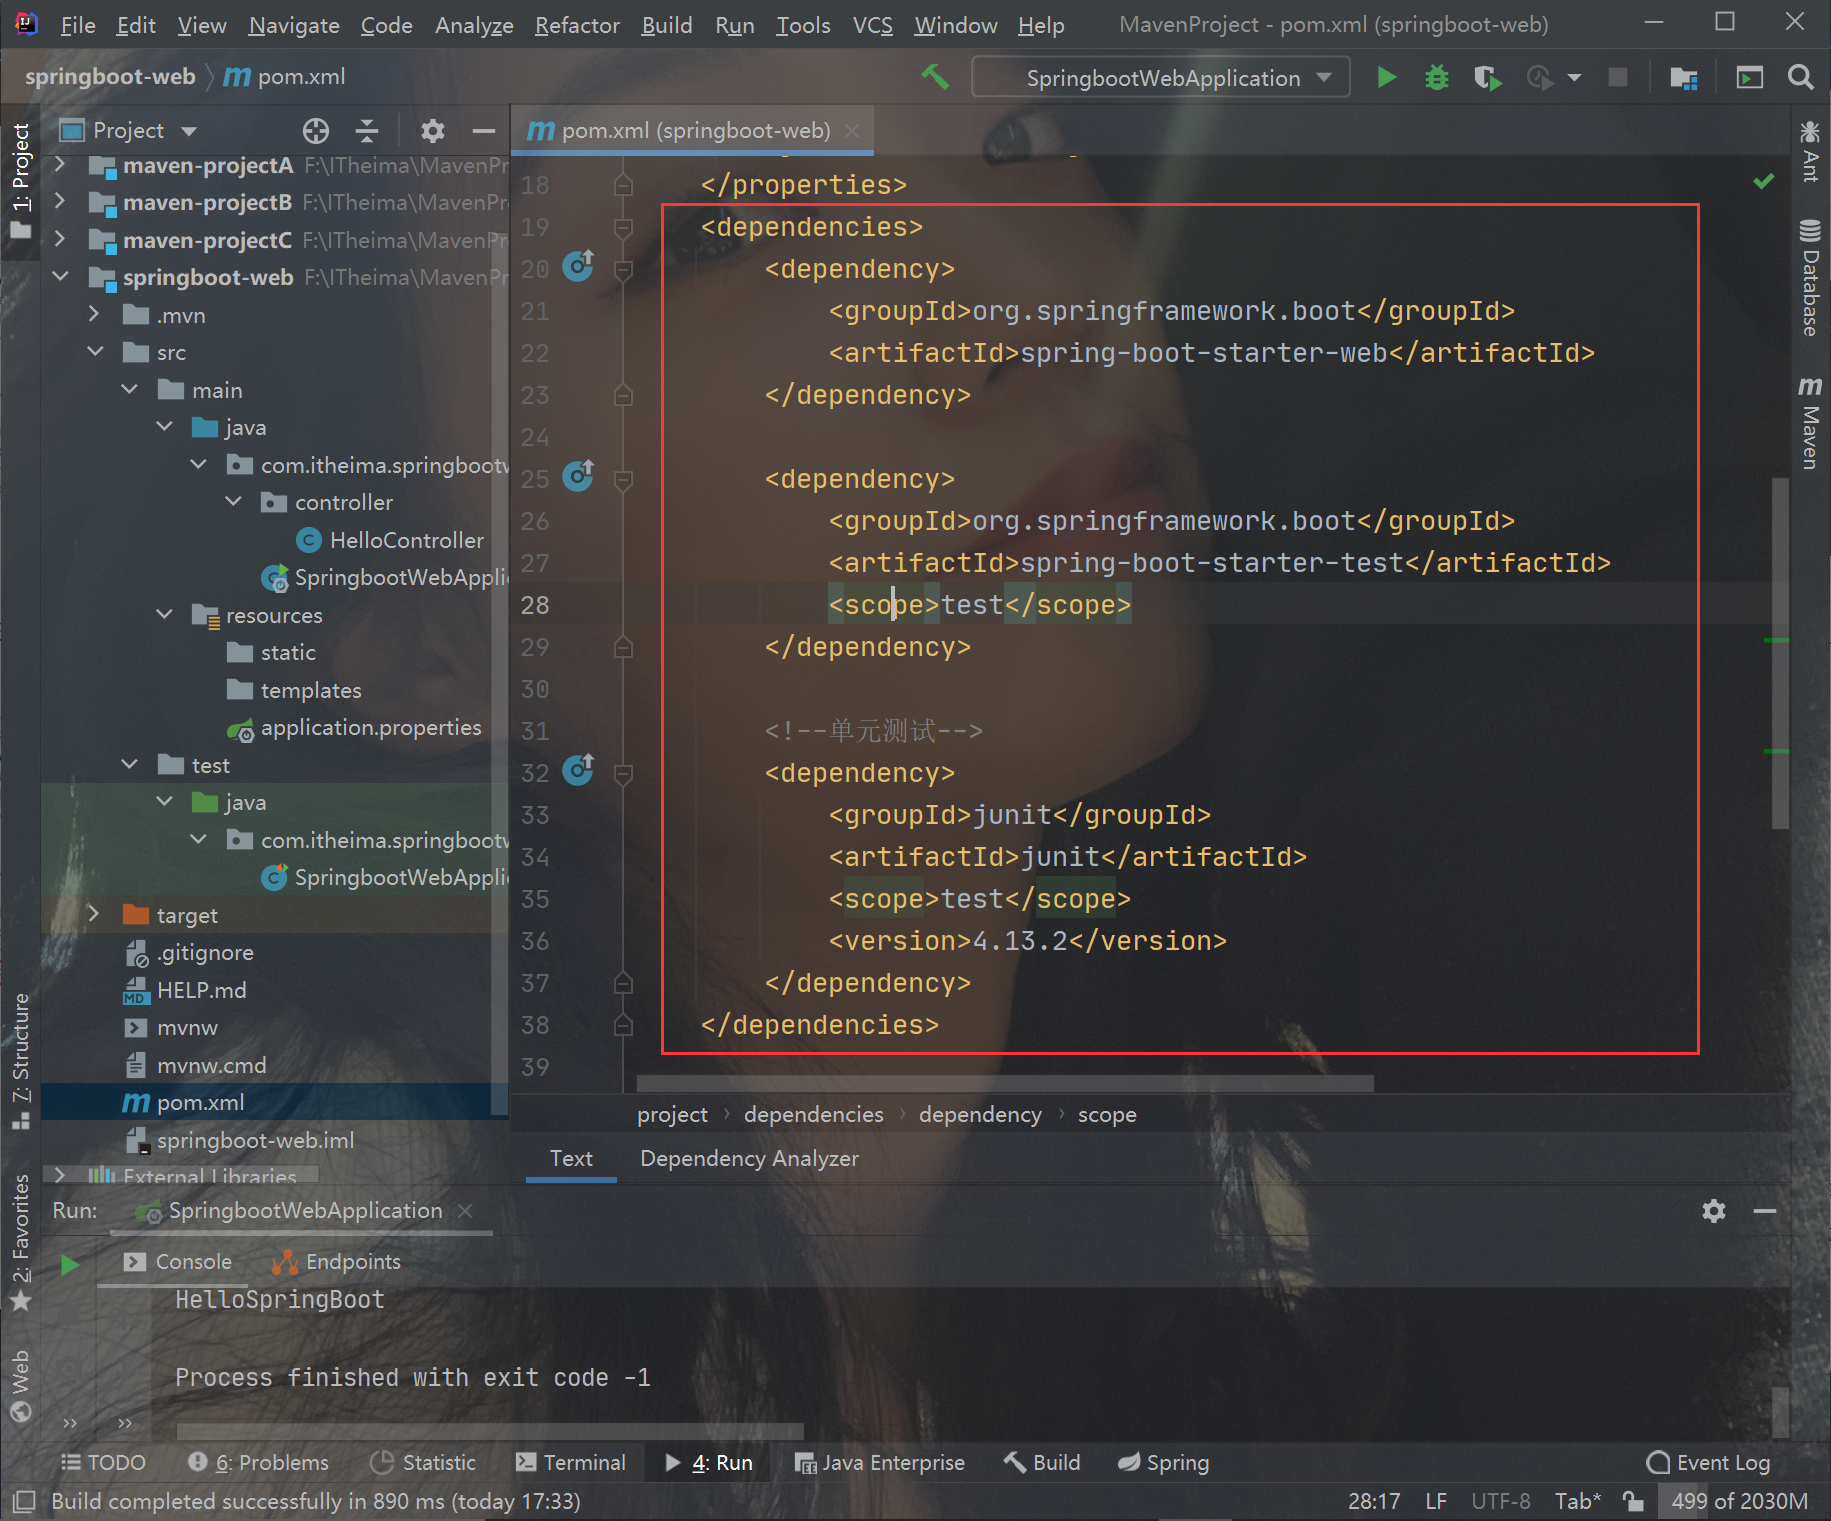
Task: Click gutter icon on line 20
Action: (x=578, y=266)
